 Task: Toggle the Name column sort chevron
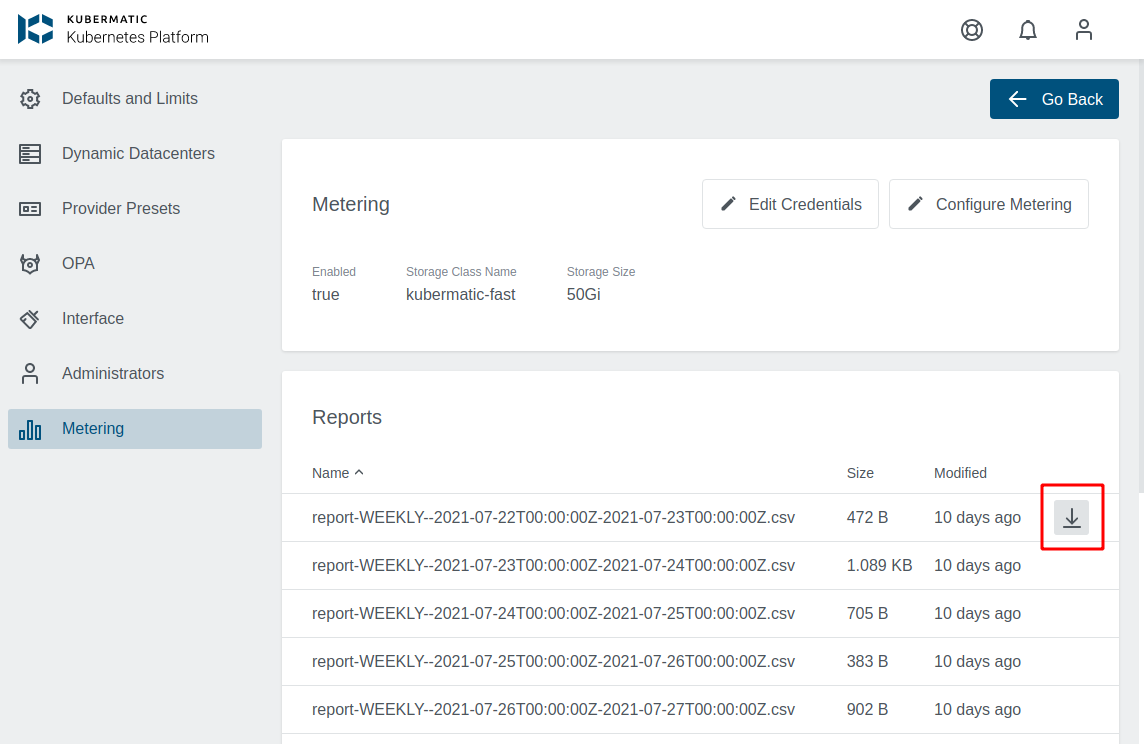point(360,472)
